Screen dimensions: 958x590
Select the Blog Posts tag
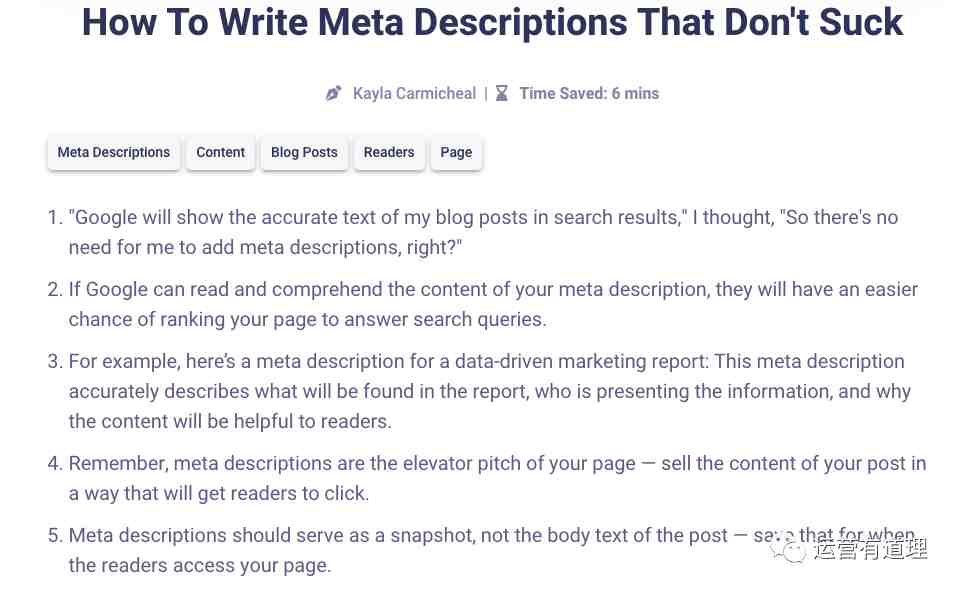point(304,153)
